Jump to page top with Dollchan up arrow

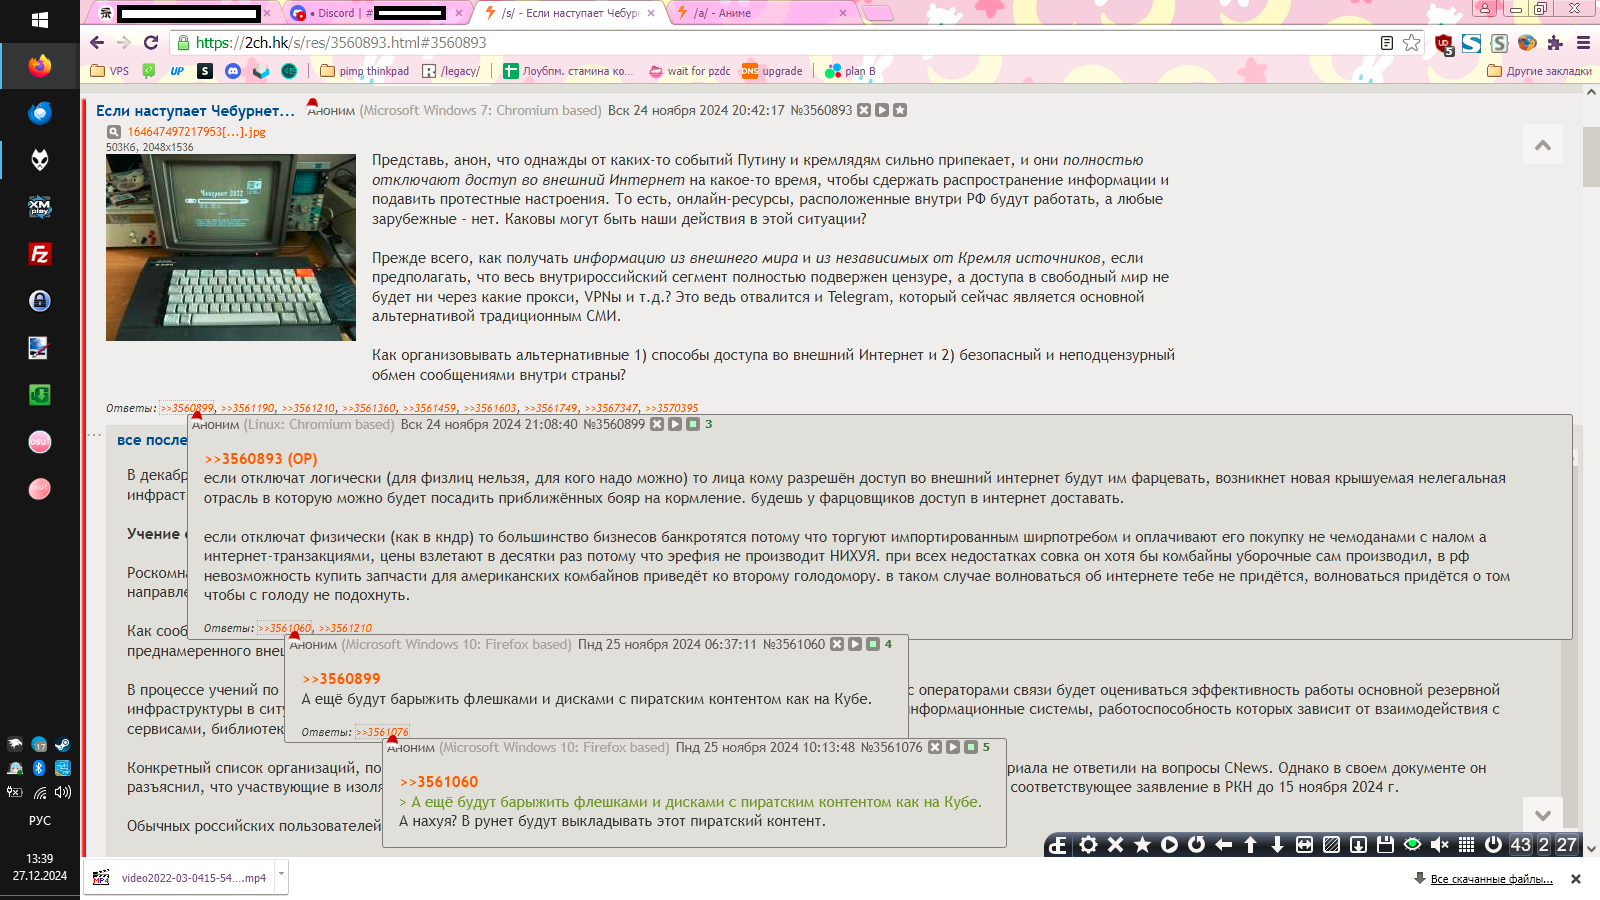pos(1250,845)
